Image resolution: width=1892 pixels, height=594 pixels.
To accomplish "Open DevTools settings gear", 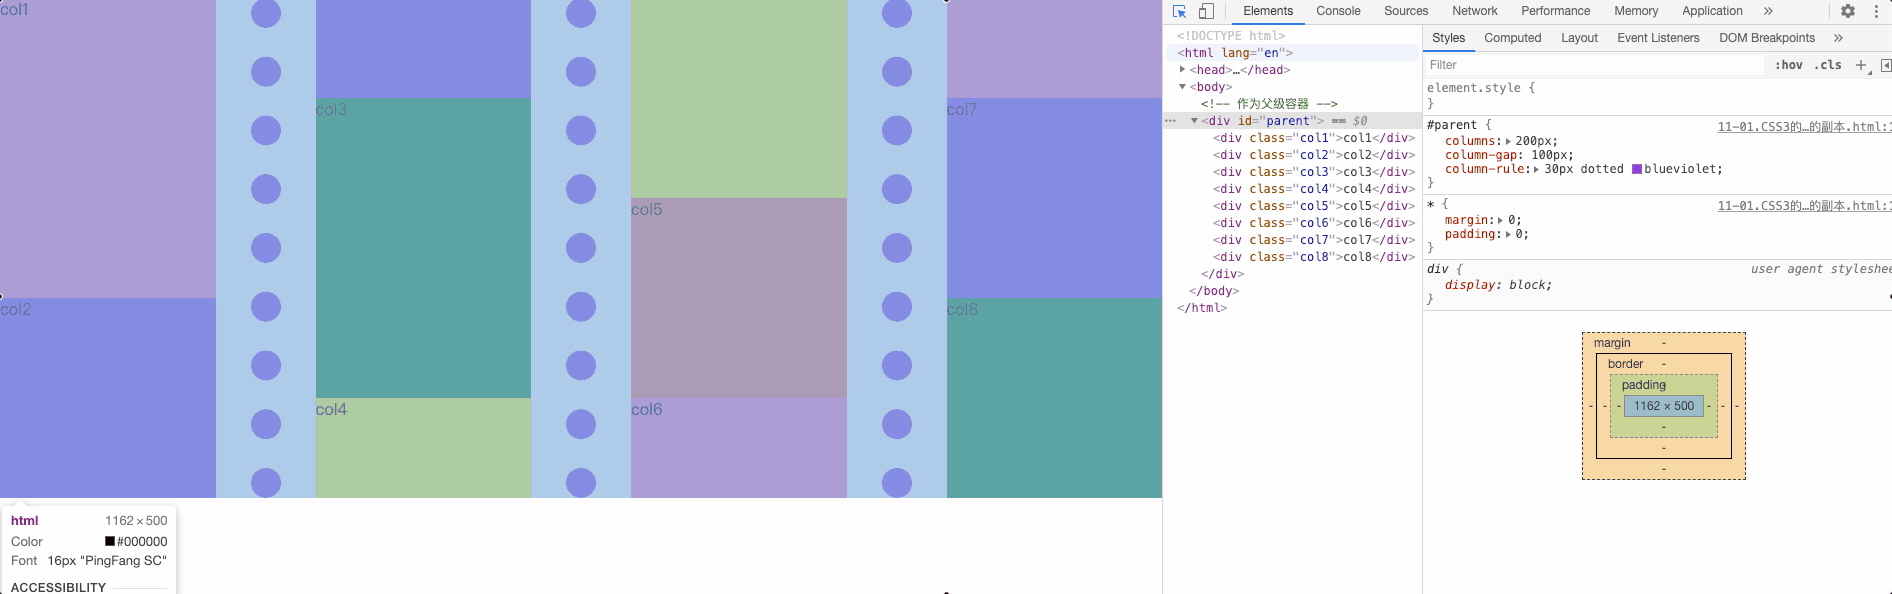I will 1847,11.
